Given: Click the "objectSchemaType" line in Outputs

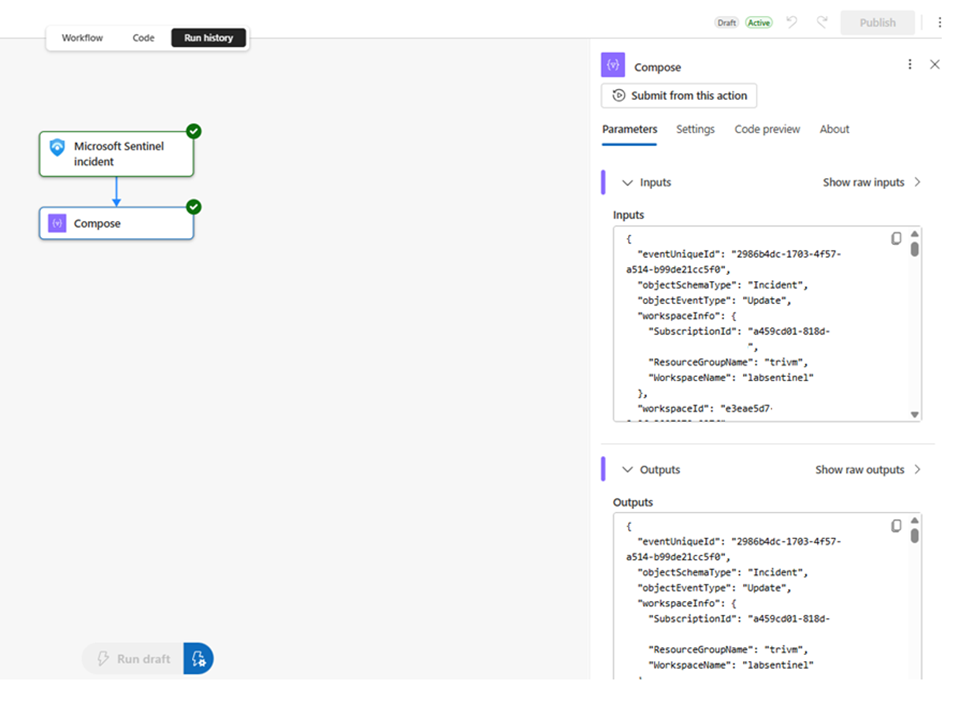Looking at the screenshot, I should 723,573.
